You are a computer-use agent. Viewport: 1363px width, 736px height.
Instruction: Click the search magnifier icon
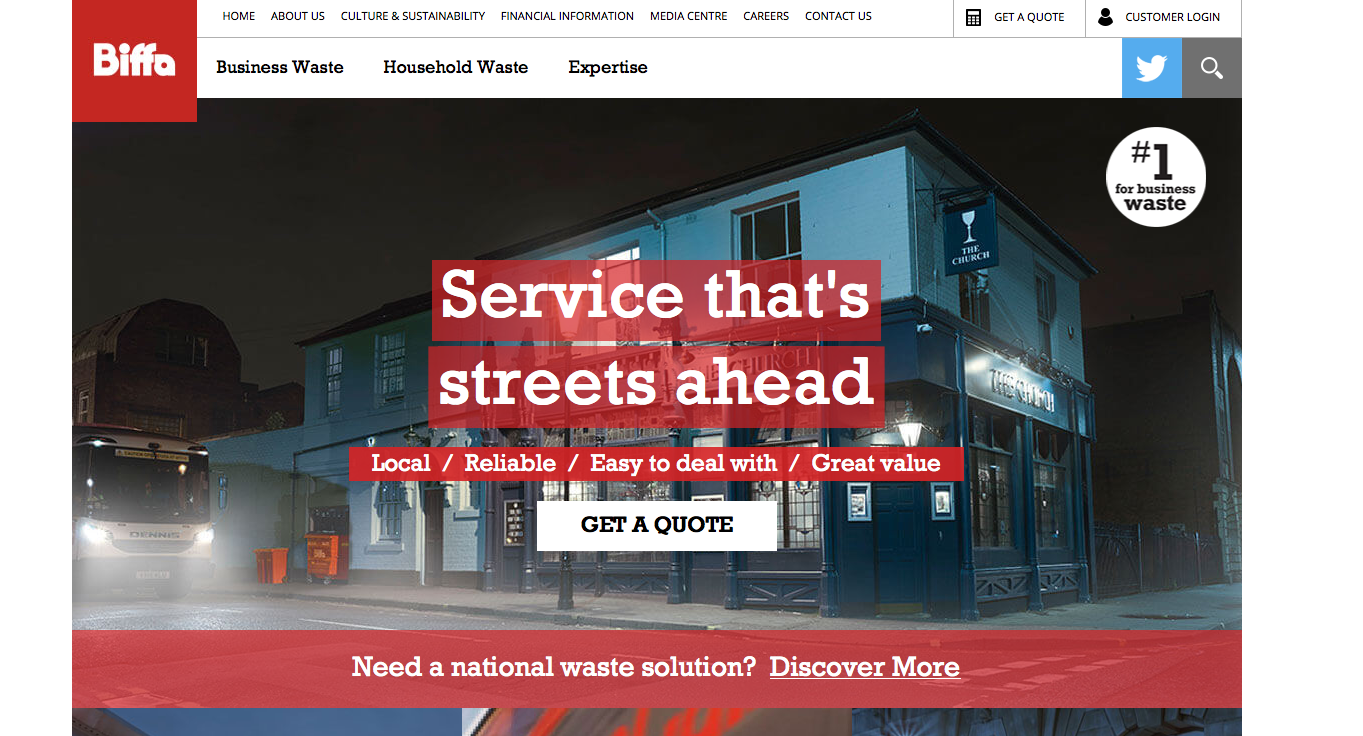point(1212,68)
